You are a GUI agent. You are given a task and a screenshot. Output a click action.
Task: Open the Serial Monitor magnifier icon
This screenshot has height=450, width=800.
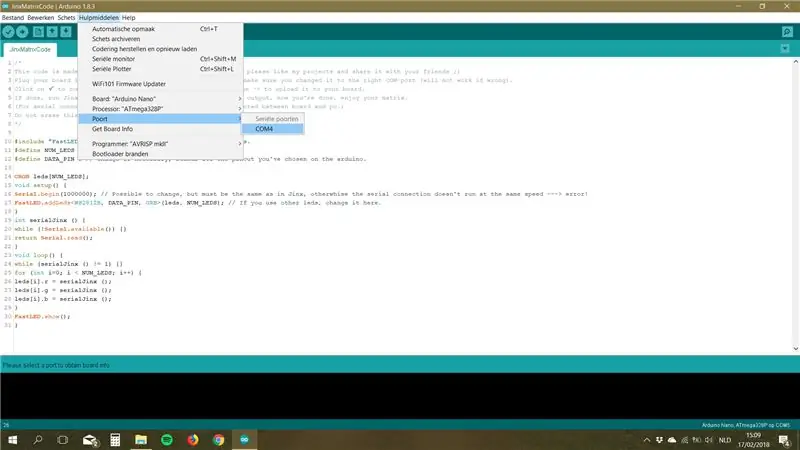pyautogui.click(x=787, y=32)
